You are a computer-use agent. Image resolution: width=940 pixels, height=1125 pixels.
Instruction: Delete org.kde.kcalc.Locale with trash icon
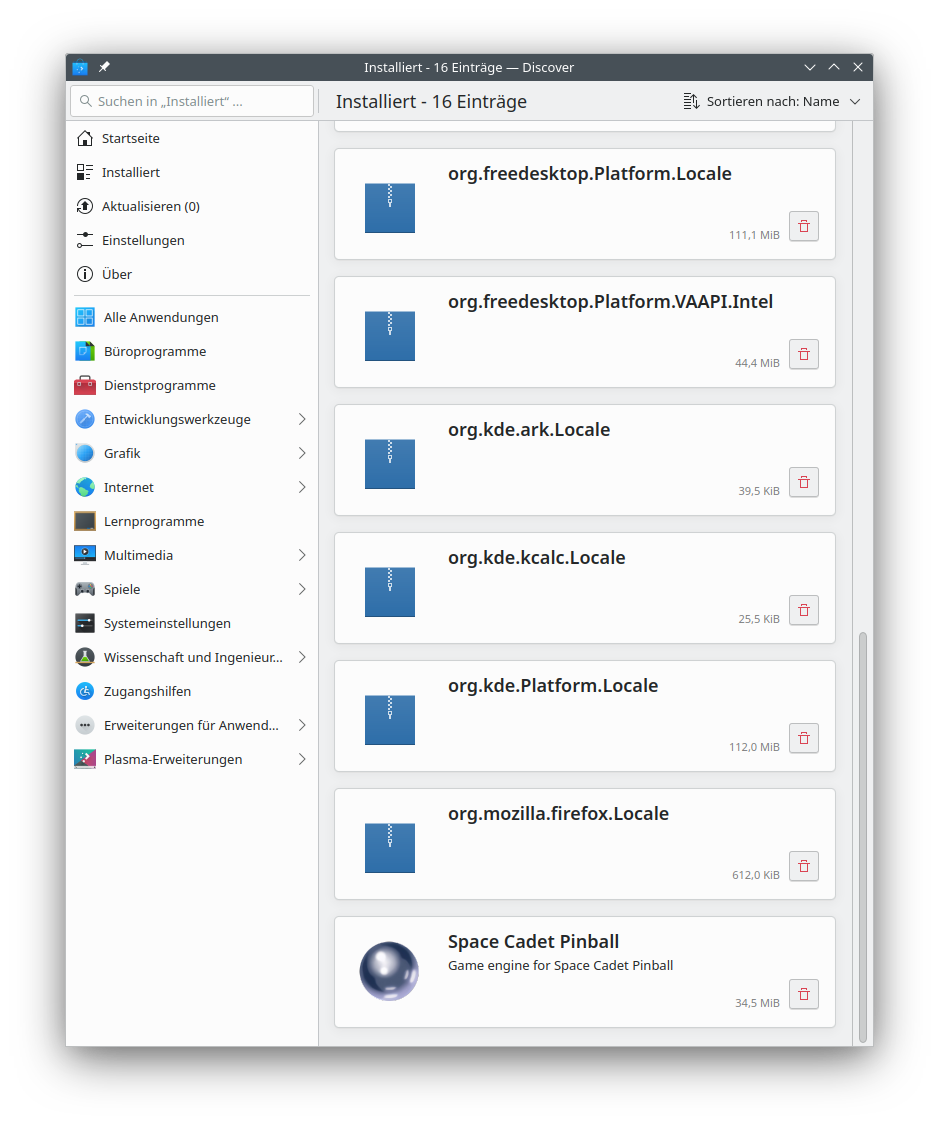click(804, 610)
